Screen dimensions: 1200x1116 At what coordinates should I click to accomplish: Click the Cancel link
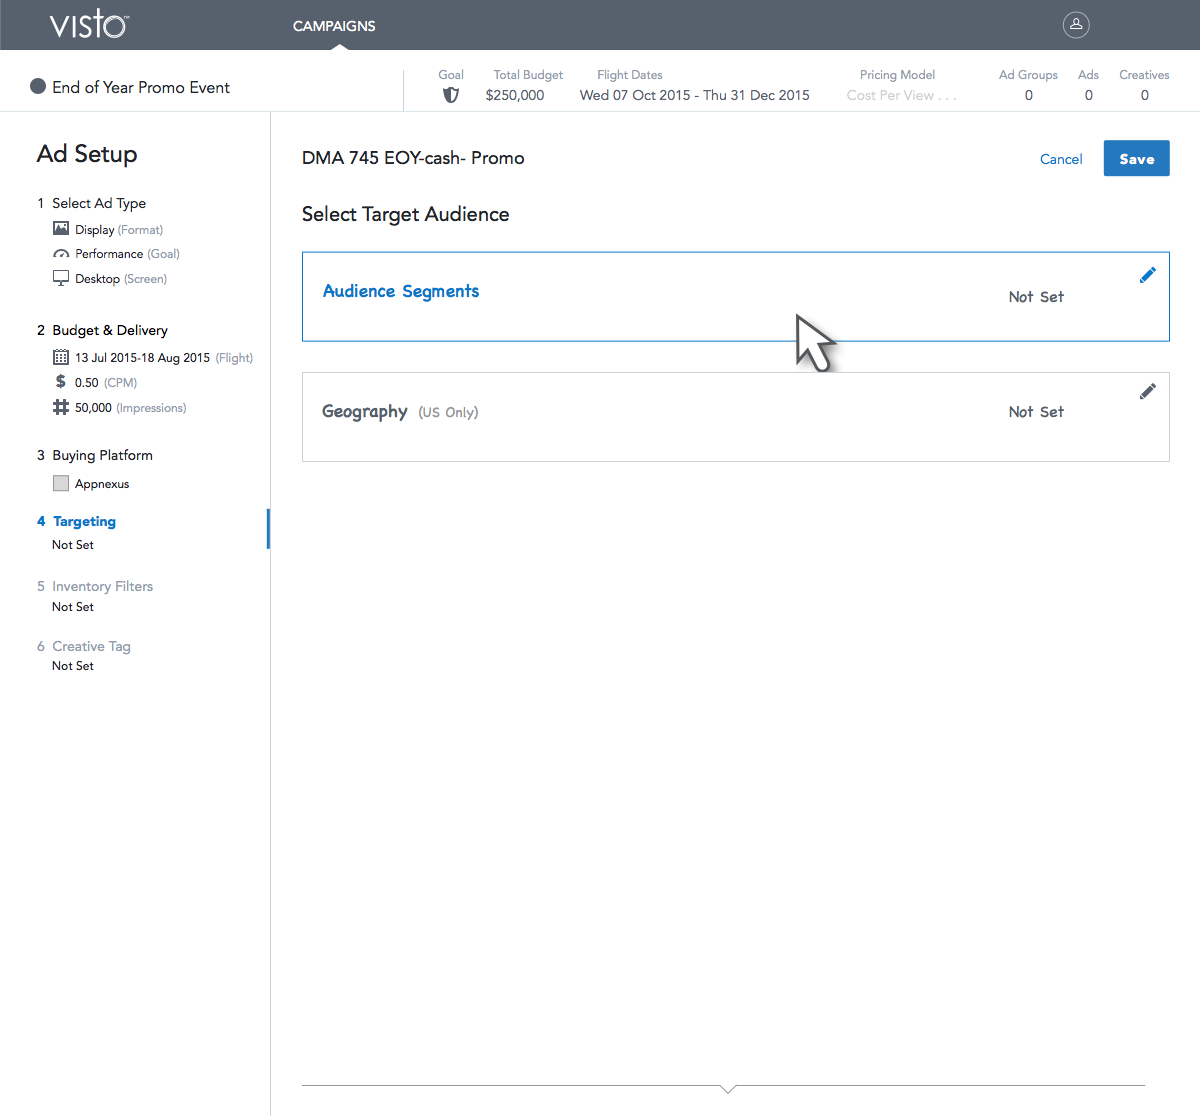(x=1061, y=159)
